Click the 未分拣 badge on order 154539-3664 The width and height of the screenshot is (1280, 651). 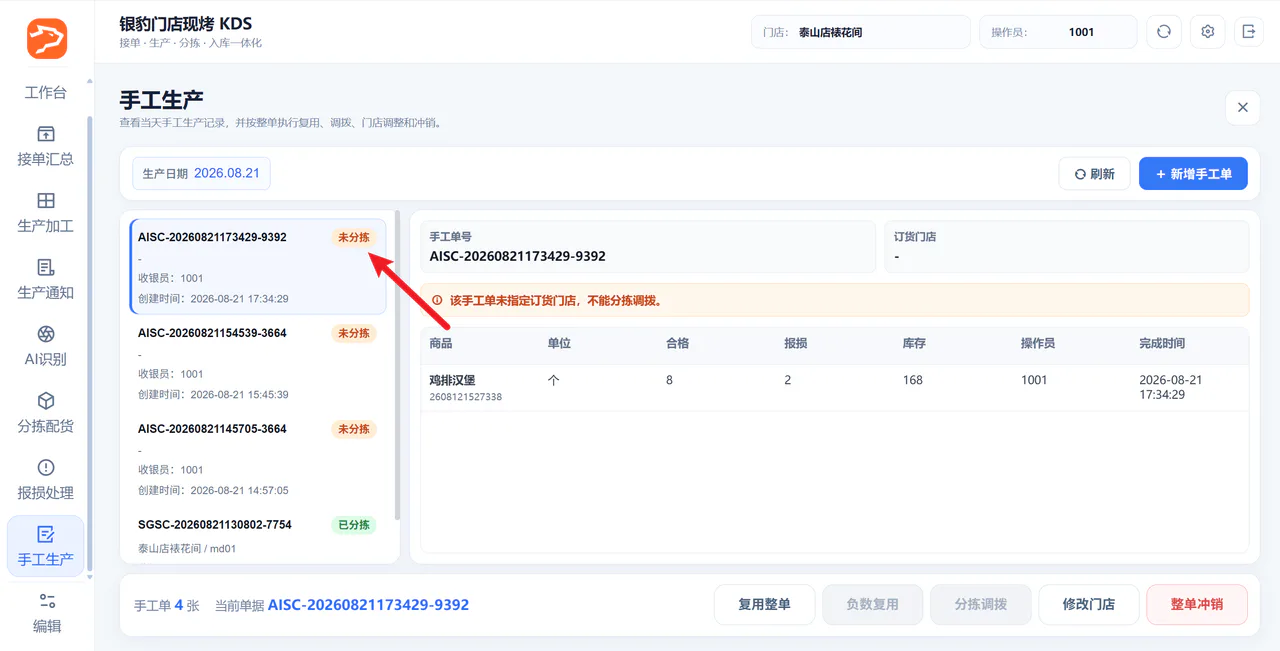coord(354,333)
